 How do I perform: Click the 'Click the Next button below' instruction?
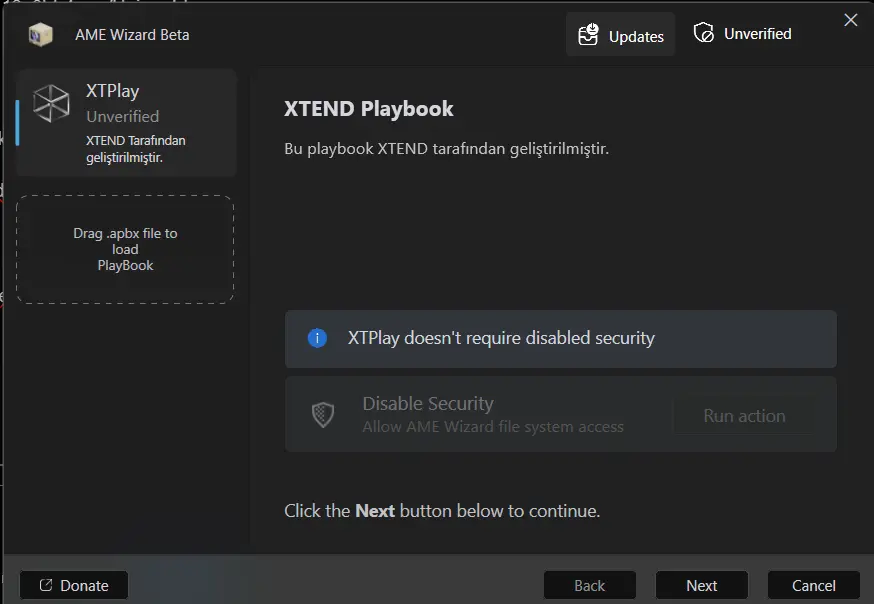(442, 511)
